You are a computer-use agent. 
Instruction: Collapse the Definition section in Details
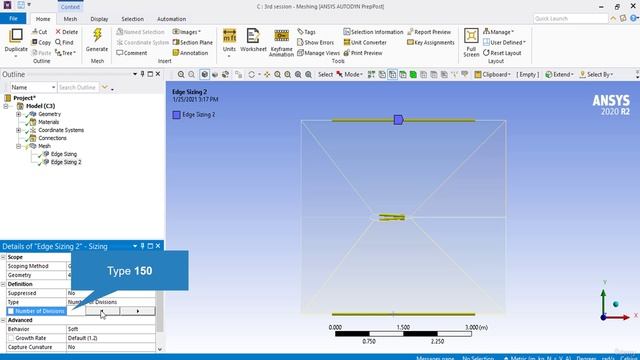3,284
